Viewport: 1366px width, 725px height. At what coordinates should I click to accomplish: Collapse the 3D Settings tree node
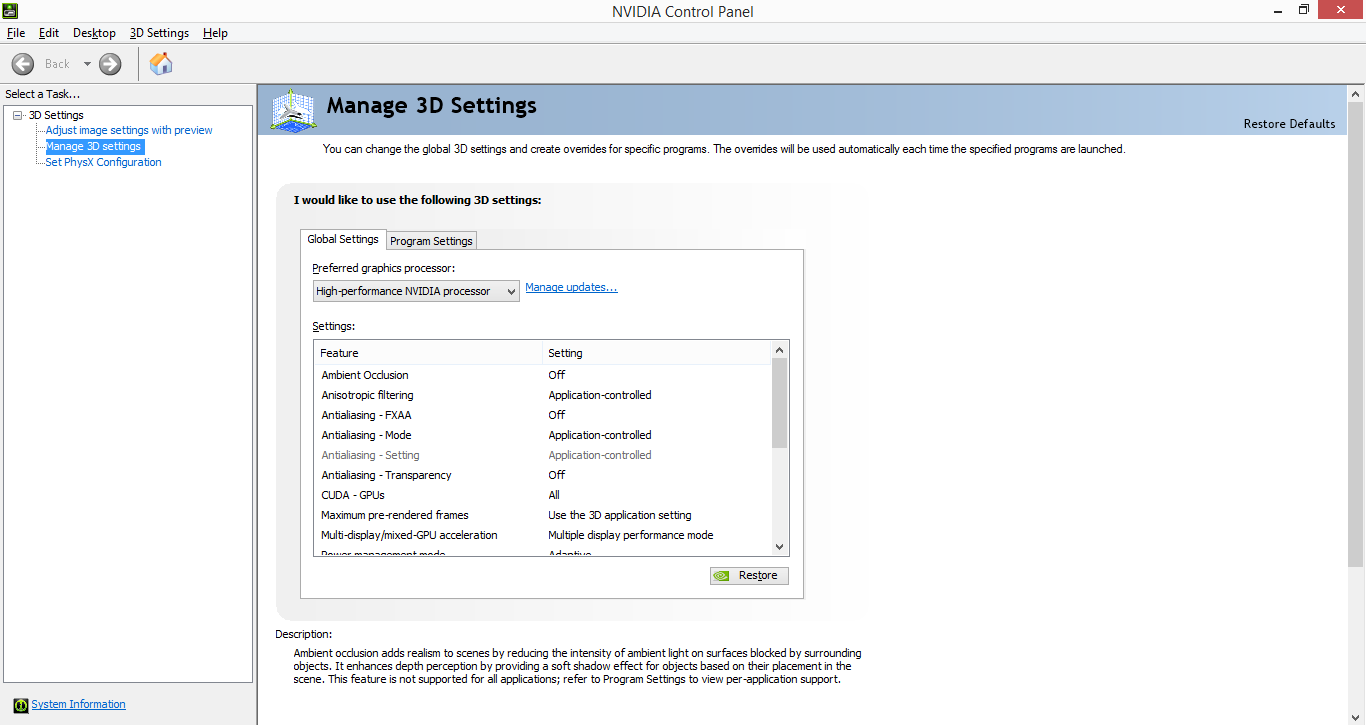[18, 115]
